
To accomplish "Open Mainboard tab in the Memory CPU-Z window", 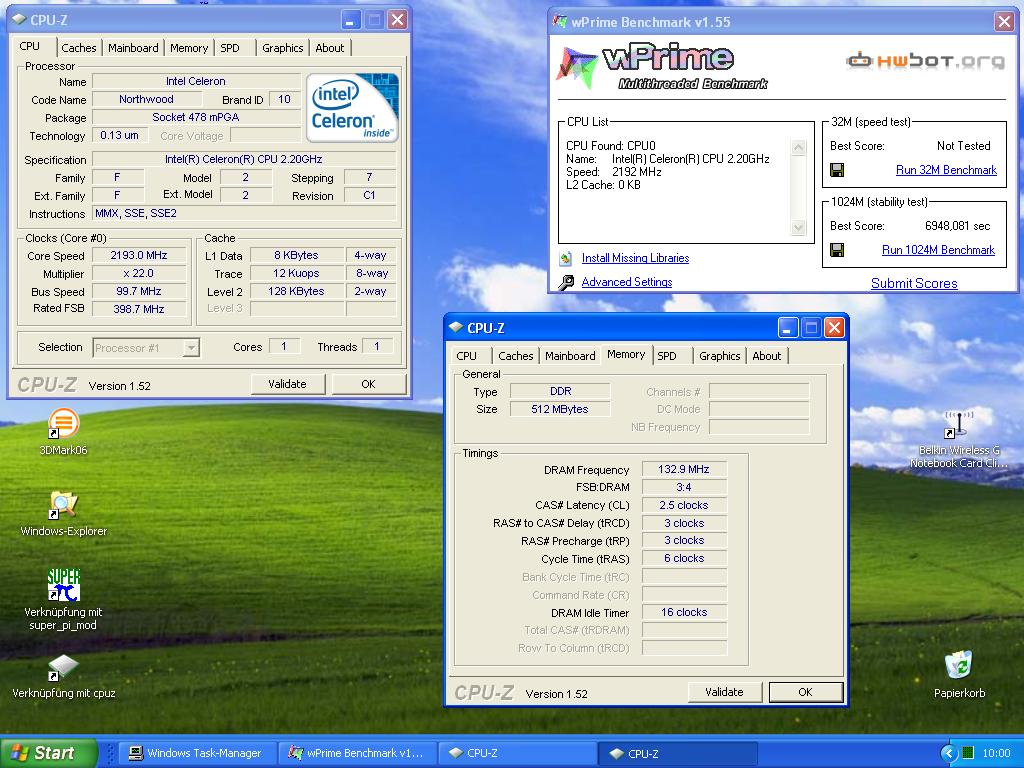I will tap(570, 356).
